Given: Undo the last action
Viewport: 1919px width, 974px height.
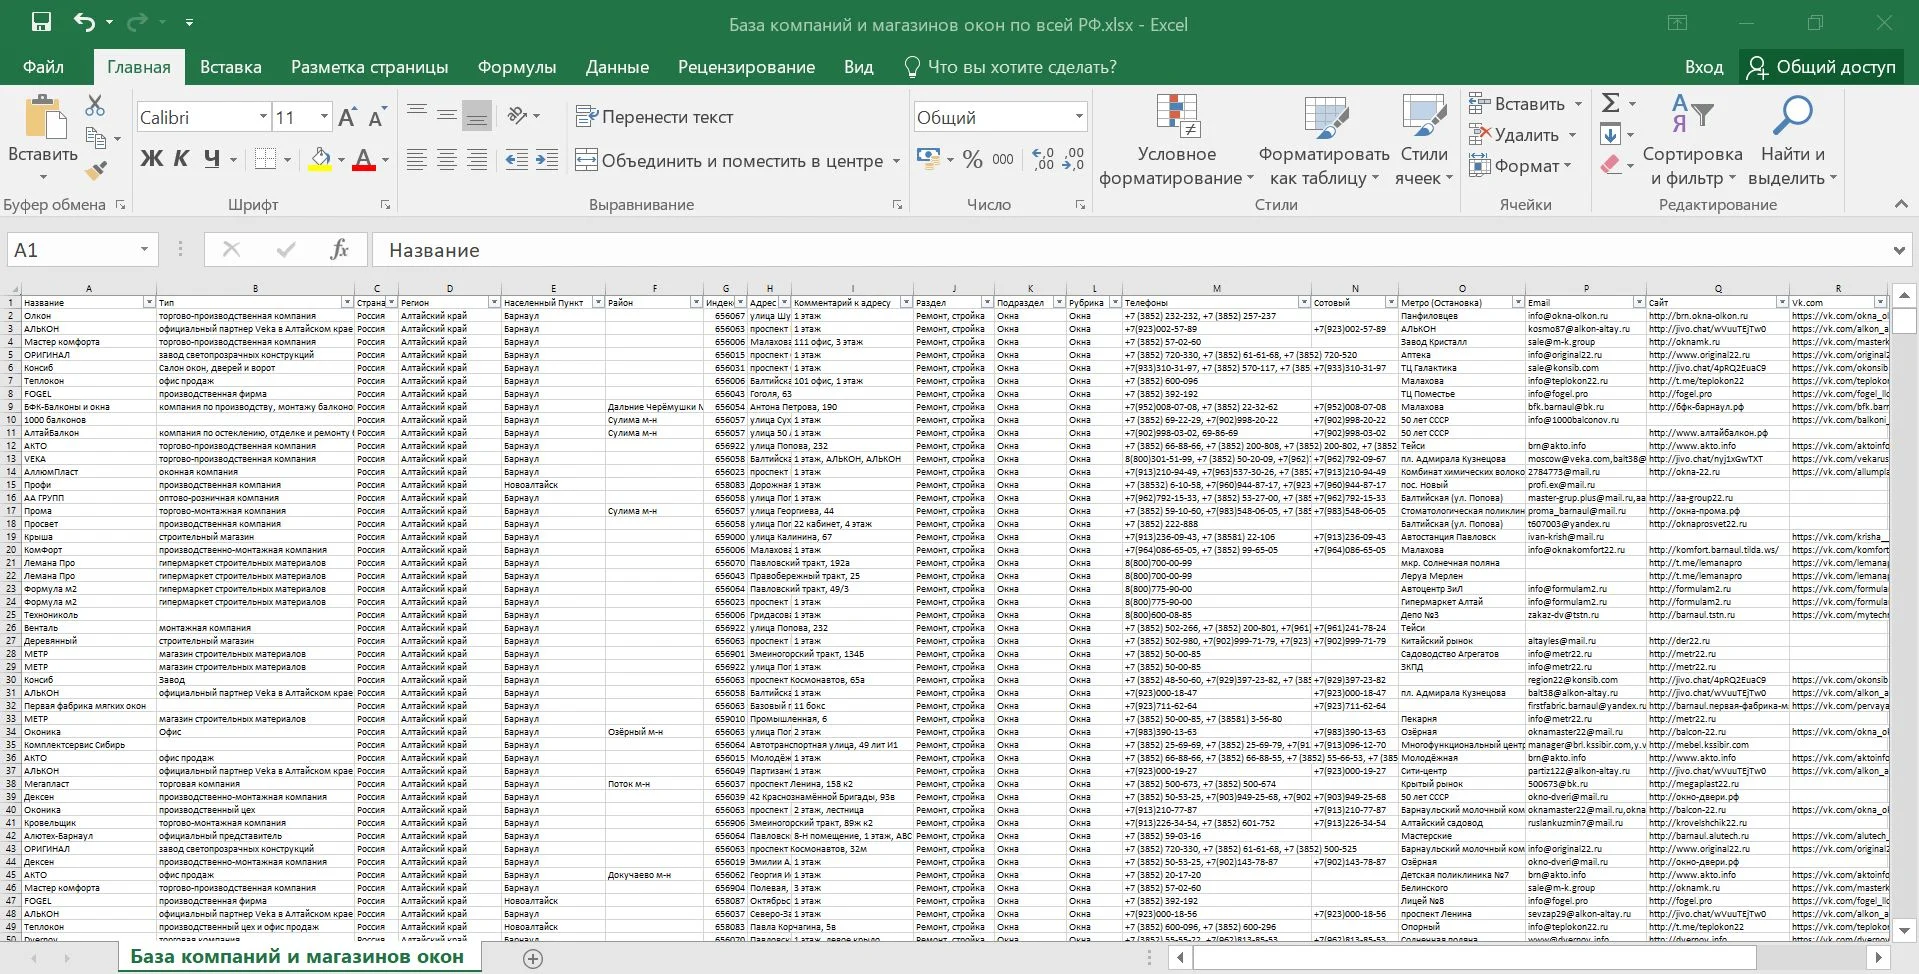Looking at the screenshot, I should click(85, 22).
